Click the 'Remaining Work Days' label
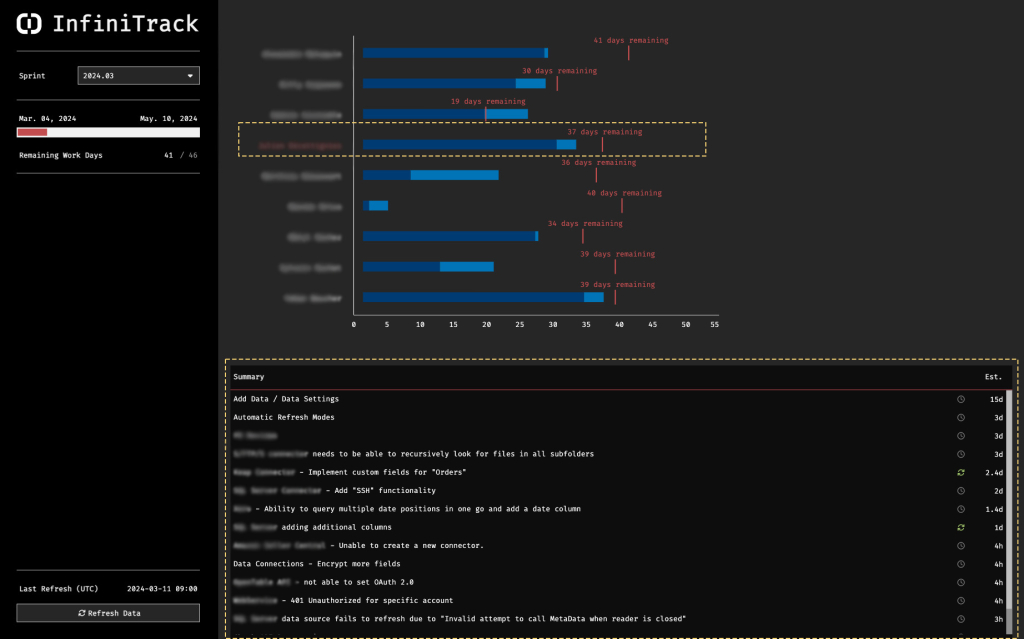The height and width of the screenshot is (639, 1024). [61, 156]
